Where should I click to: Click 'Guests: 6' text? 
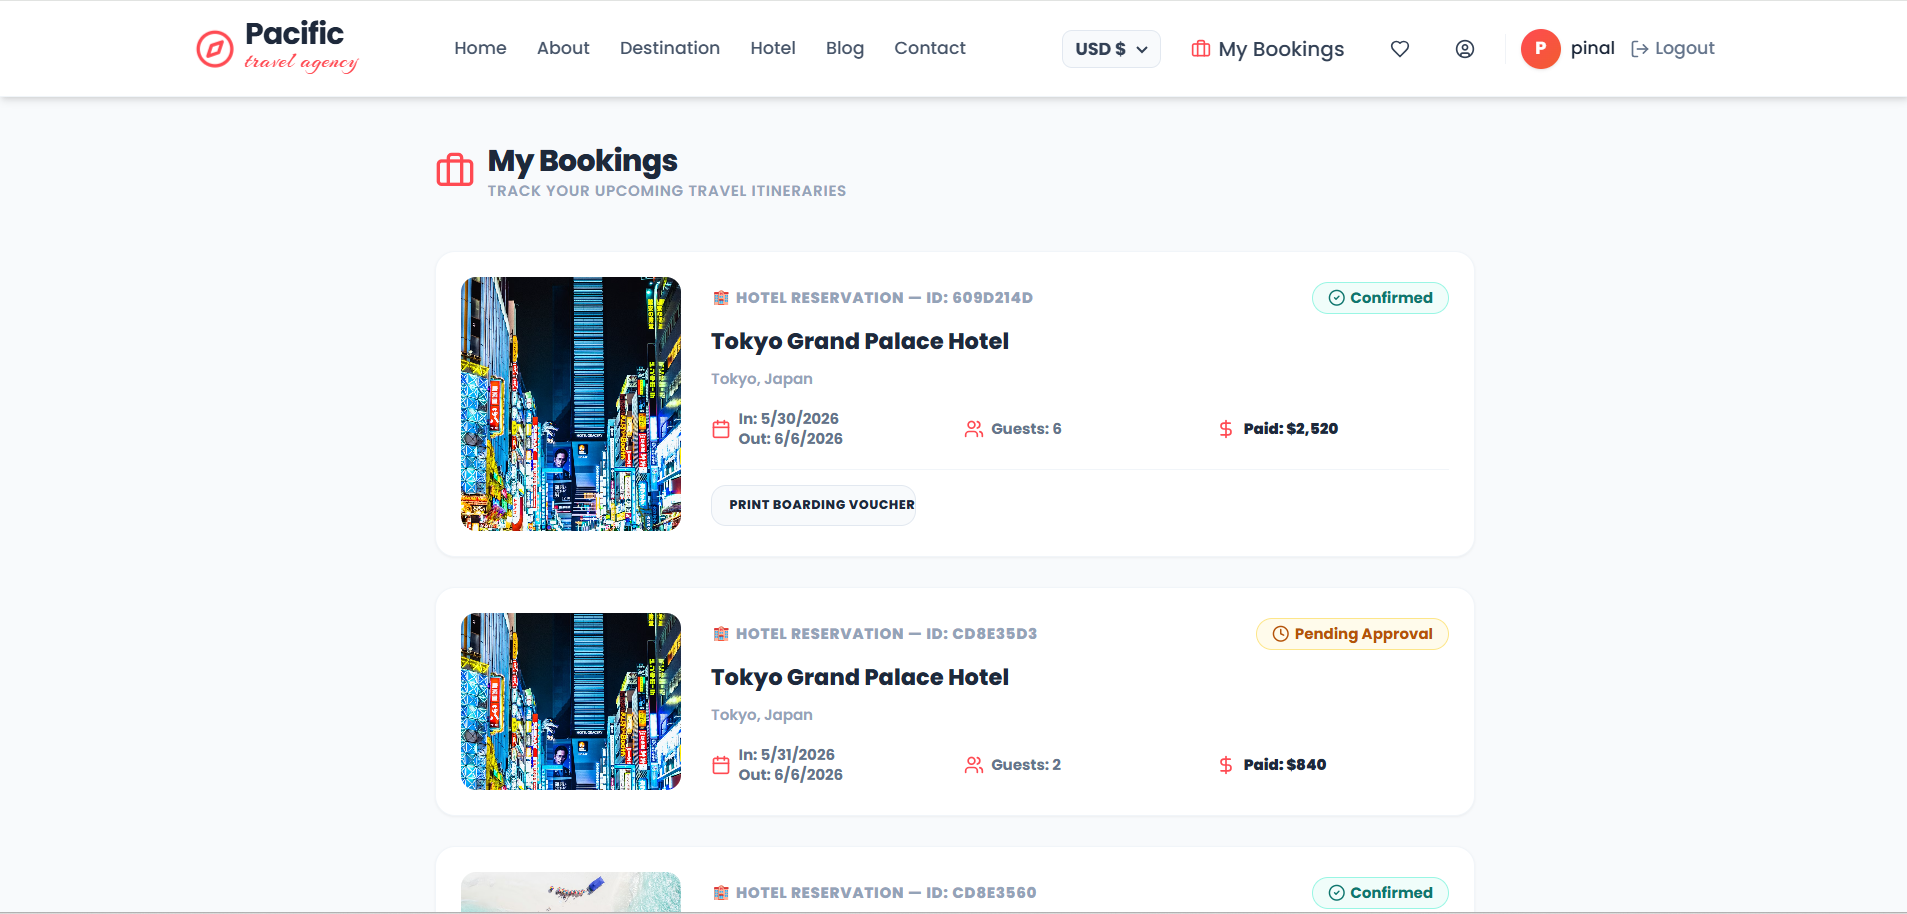point(1026,429)
